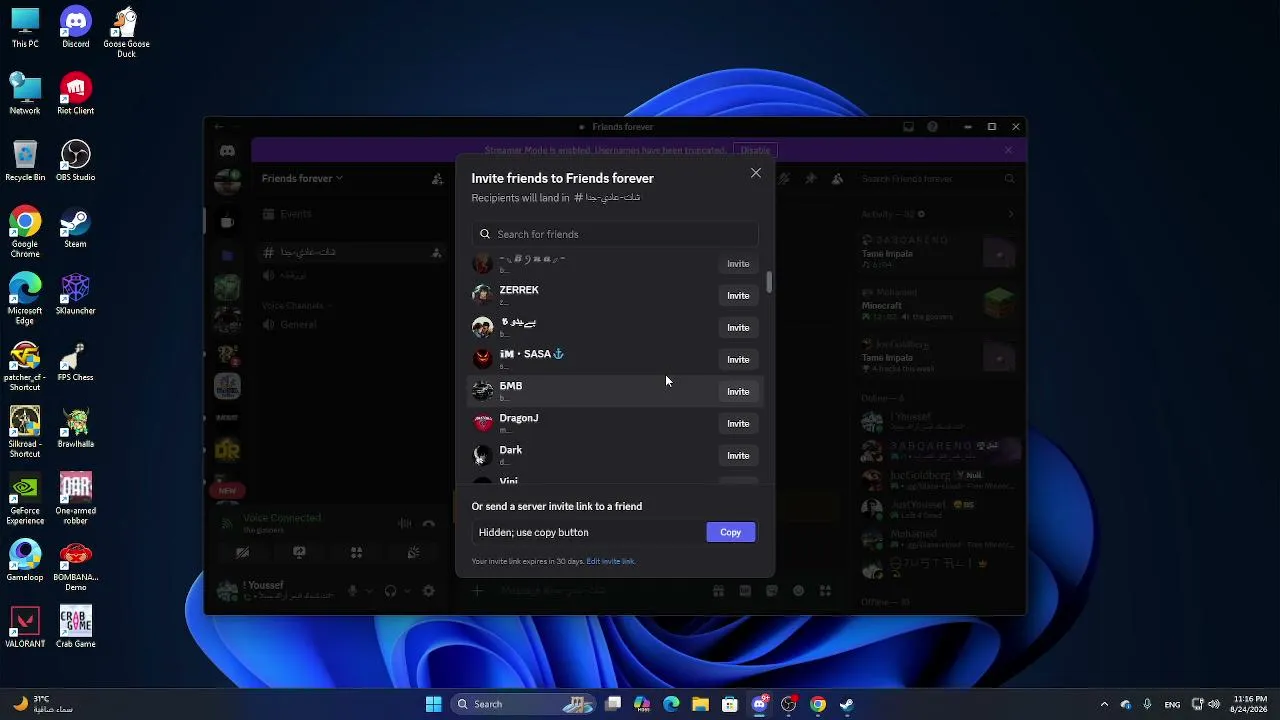Open Discord help icon in title bar
This screenshot has width=1280, height=720.
coord(932,127)
